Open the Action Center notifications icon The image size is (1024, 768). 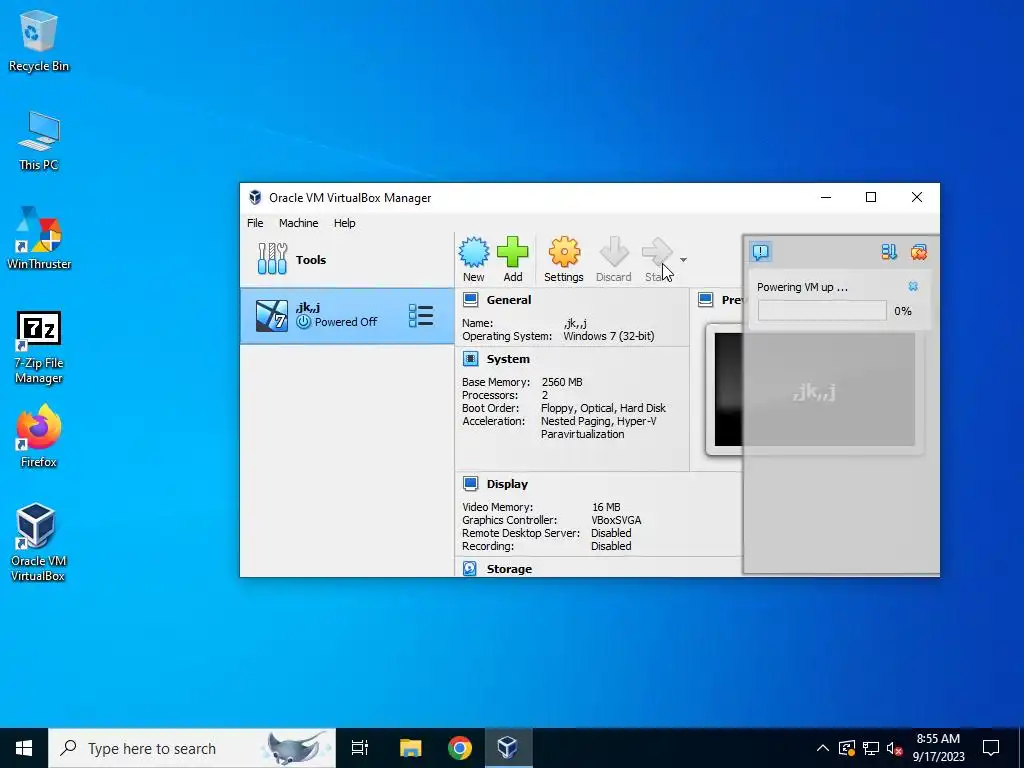[991, 748]
